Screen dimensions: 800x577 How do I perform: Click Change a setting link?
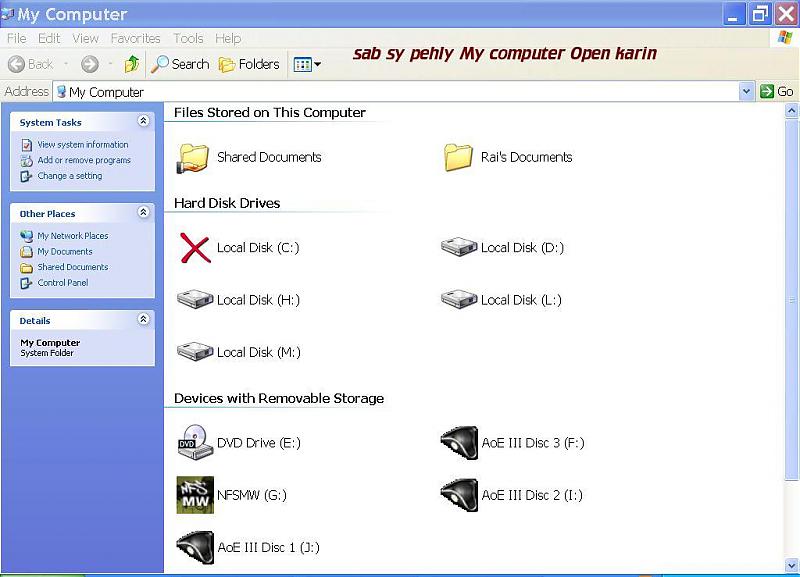coord(70,175)
